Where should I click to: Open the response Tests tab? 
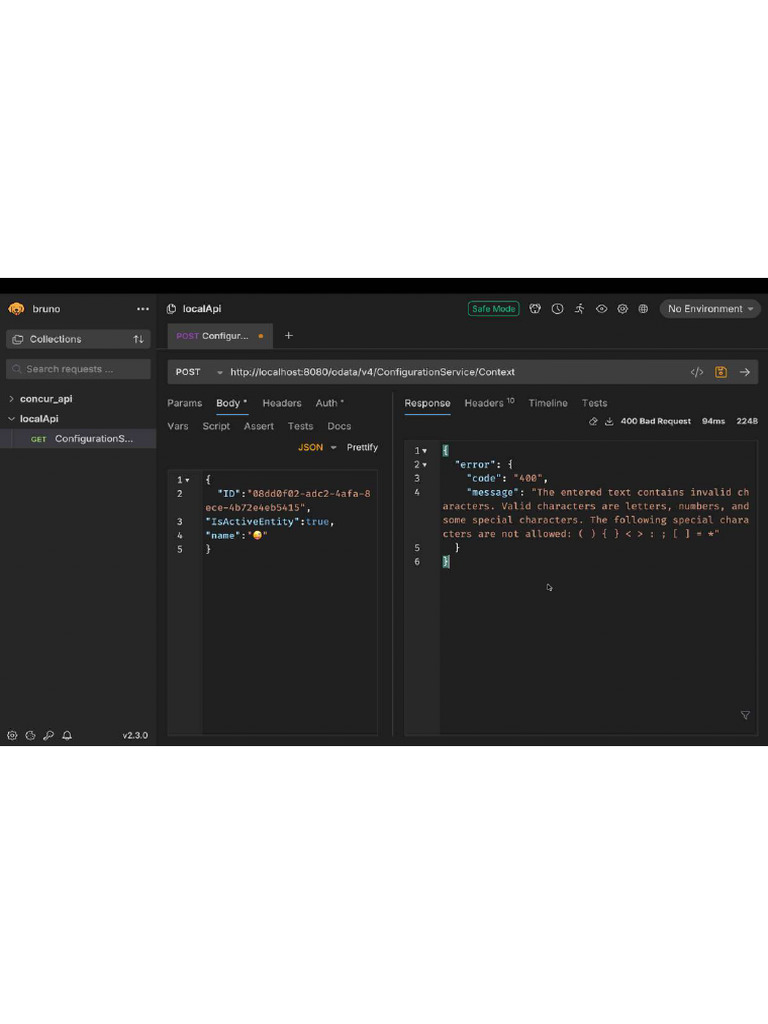point(594,403)
